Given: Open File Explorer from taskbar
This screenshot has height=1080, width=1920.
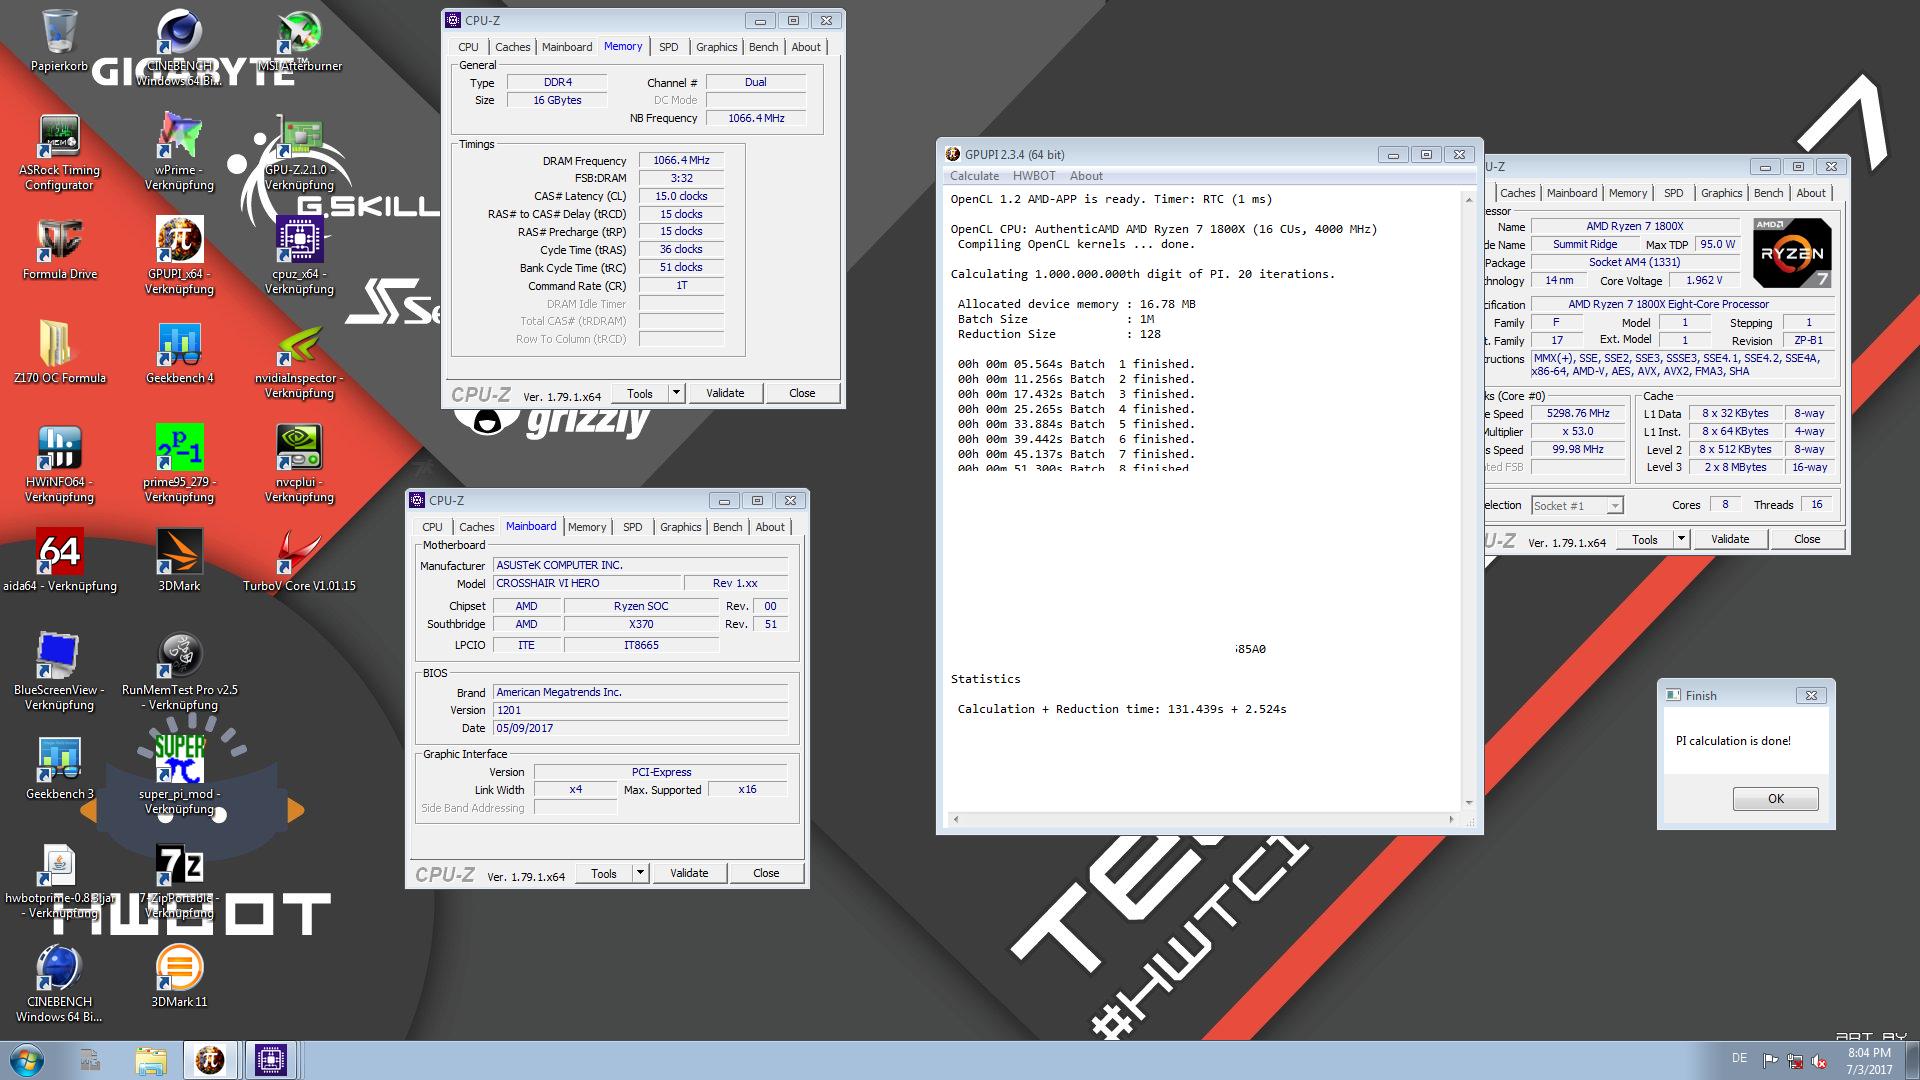Looking at the screenshot, I should pyautogui.click(x=150, y=1060).
